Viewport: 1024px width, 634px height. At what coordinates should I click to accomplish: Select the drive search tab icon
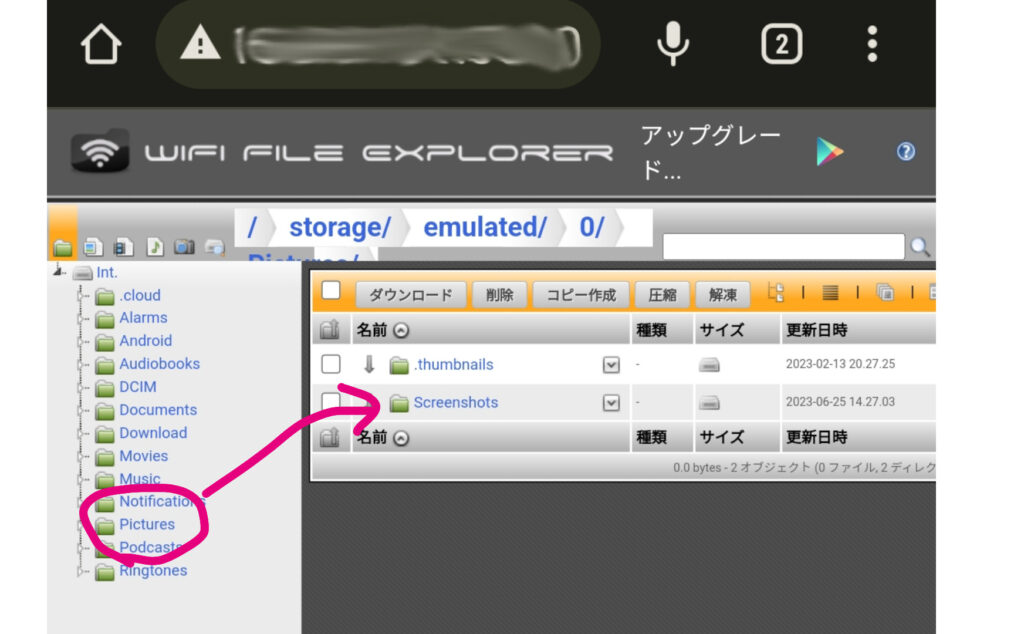click(214, 247)
